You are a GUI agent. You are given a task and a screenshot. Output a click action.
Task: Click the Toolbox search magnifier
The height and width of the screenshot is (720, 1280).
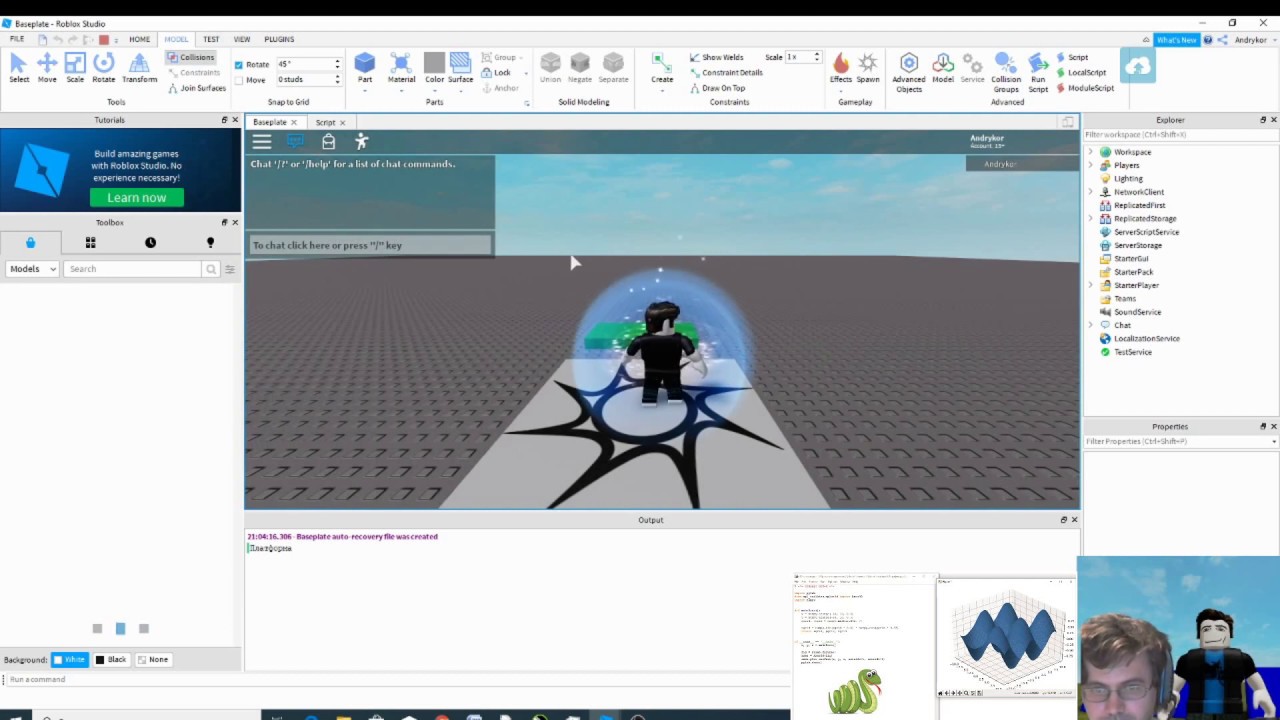(211, 269)
